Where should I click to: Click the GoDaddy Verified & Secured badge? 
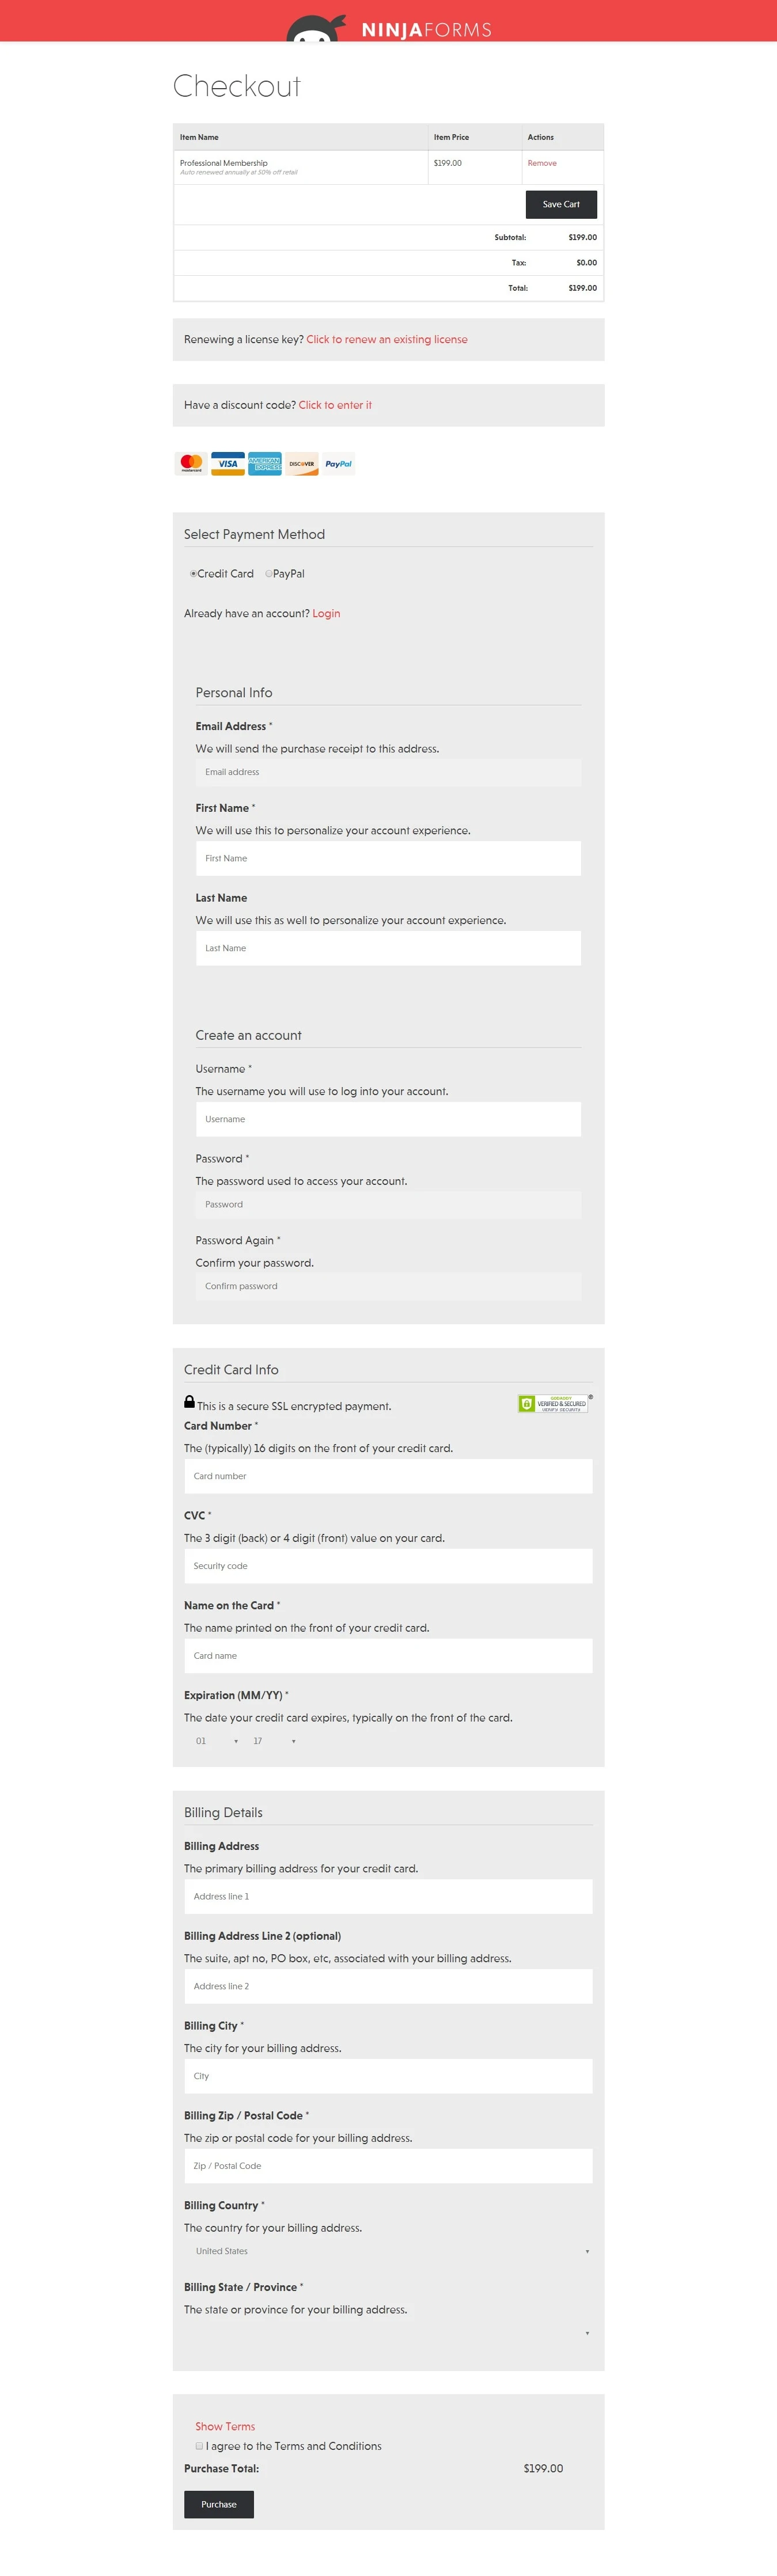coord(554,1403)
